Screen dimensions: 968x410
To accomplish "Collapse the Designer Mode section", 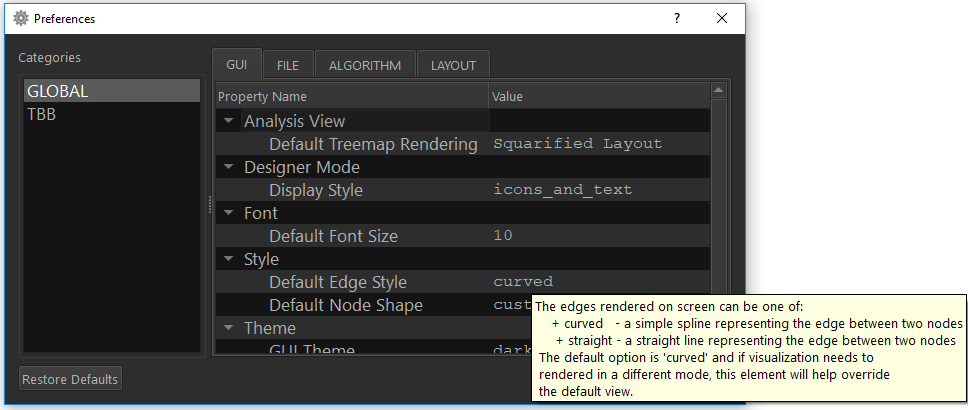I will click(229, 167).
